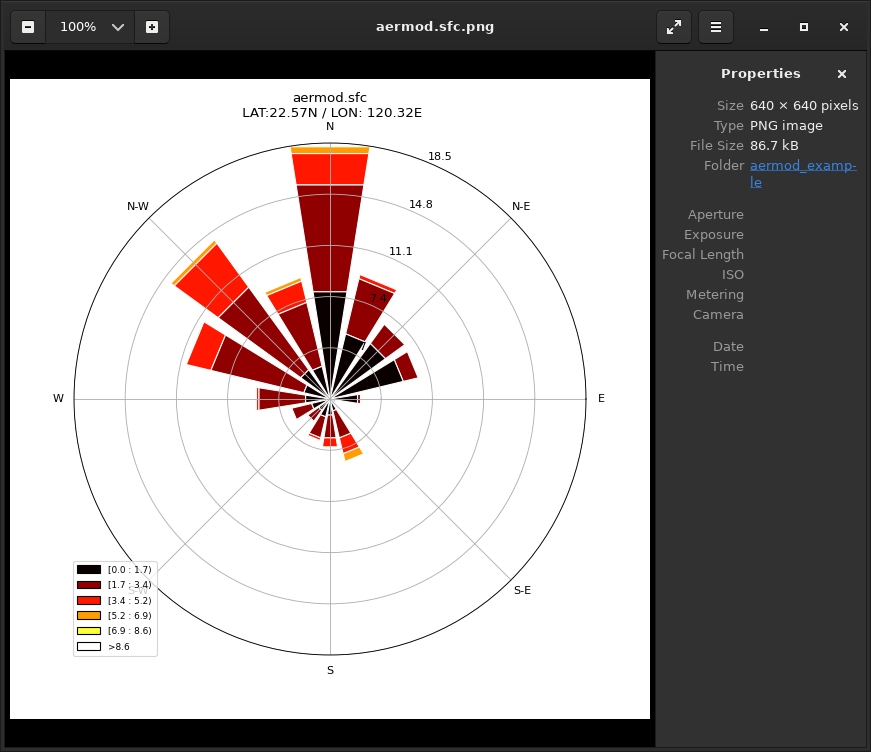Open the 100% zoom level dropdown

118,27
